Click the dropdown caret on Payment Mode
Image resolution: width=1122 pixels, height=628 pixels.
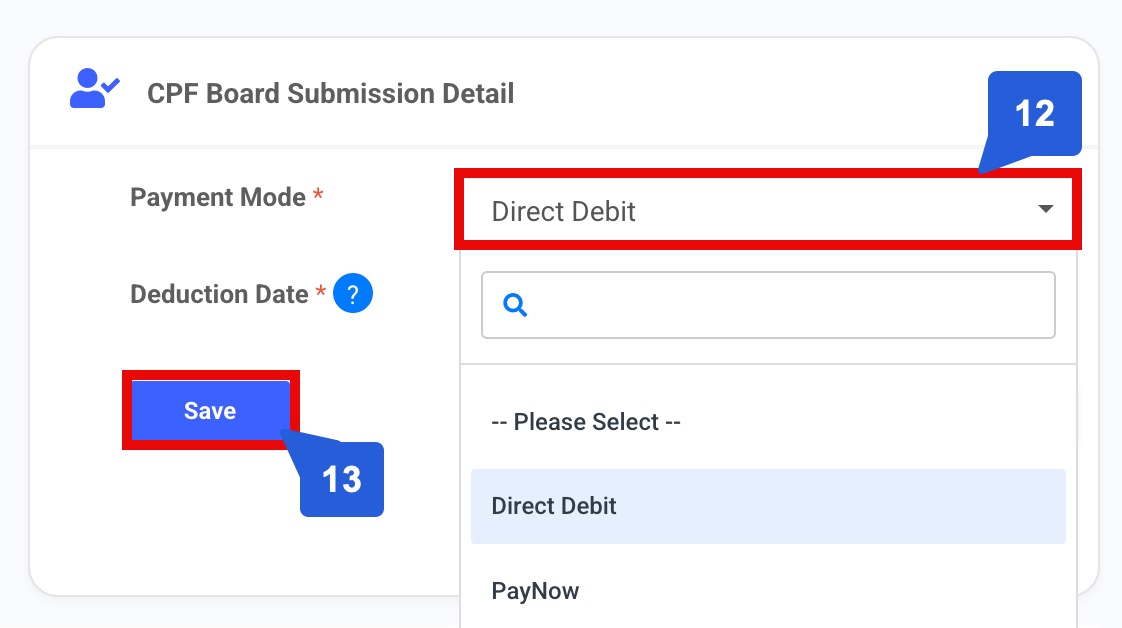1046,209
